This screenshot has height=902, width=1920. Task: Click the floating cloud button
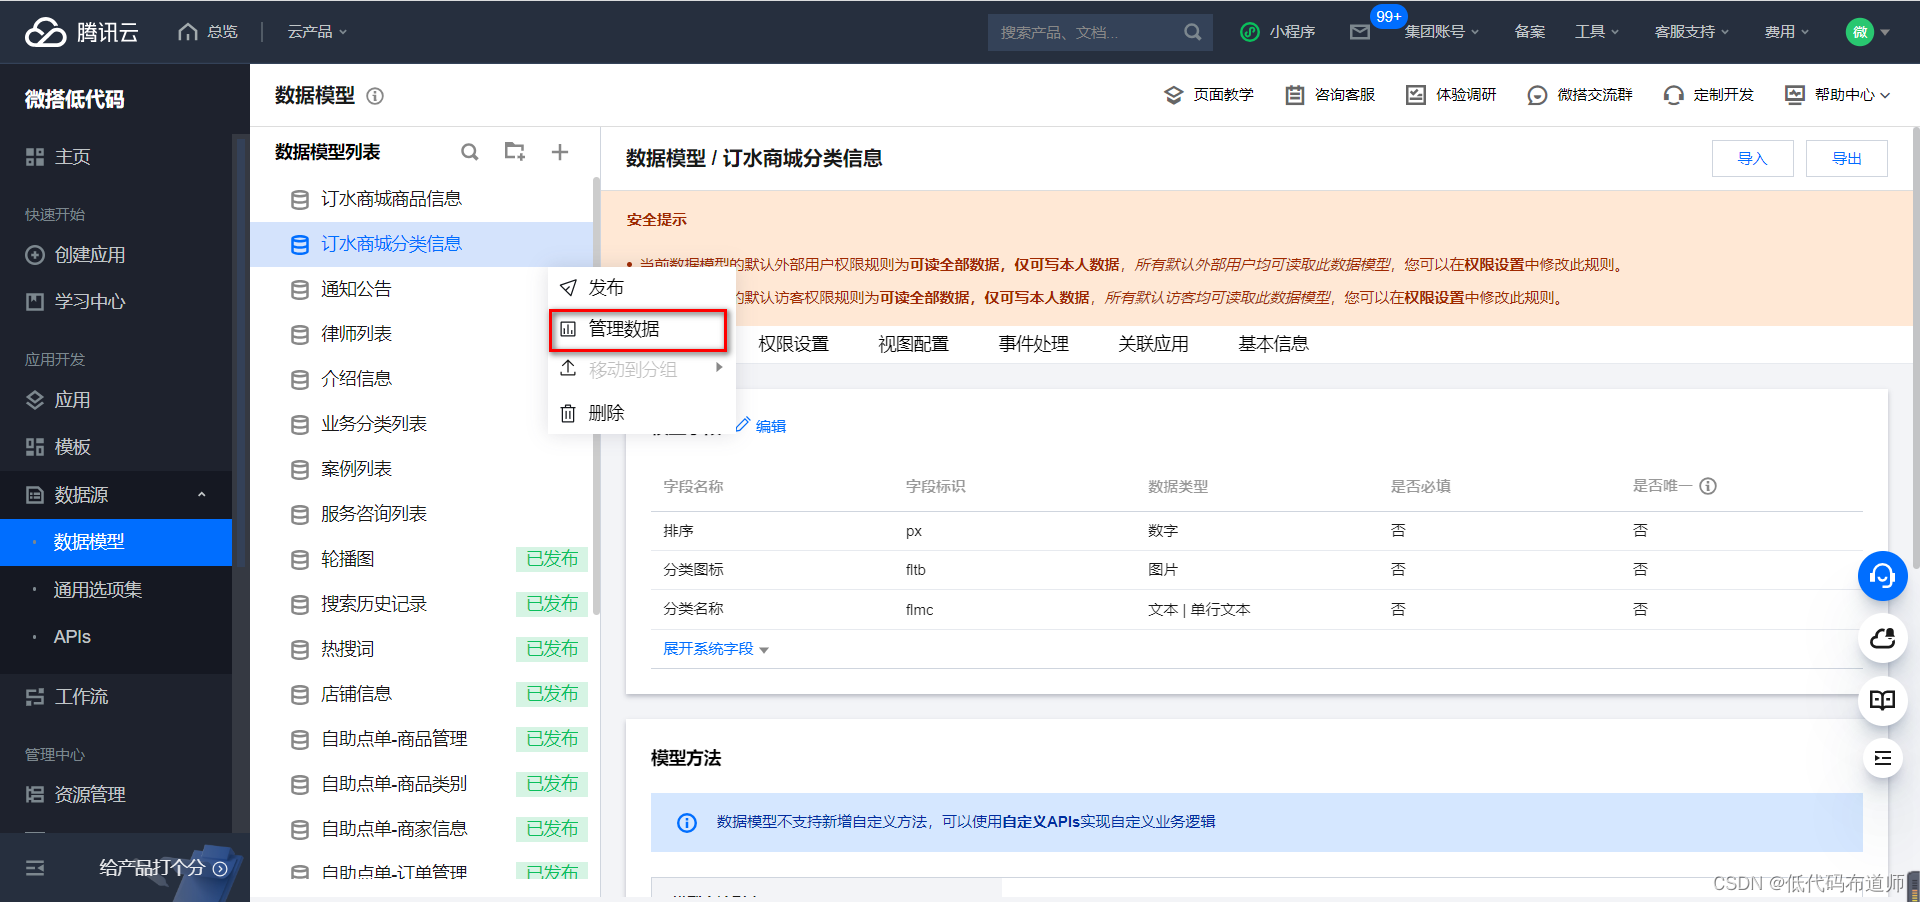[x=1882, y=638]
